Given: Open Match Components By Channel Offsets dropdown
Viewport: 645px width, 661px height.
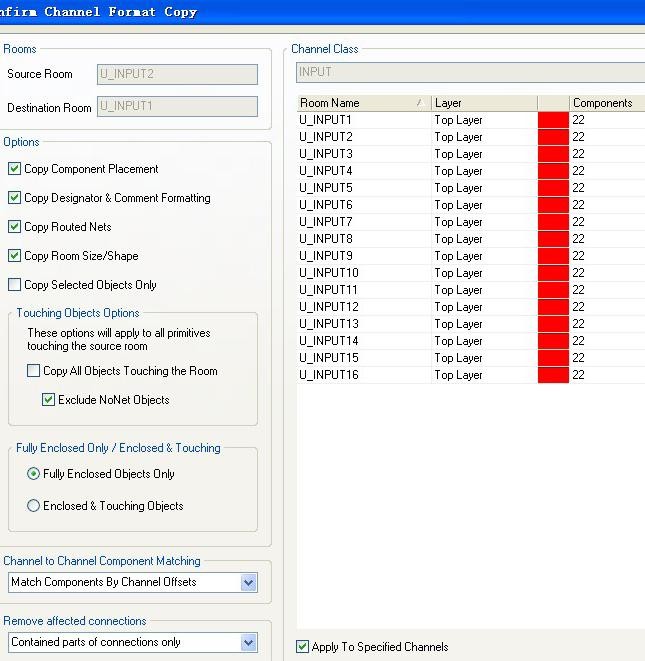Looking at the screenshot, I should point(249,582).
